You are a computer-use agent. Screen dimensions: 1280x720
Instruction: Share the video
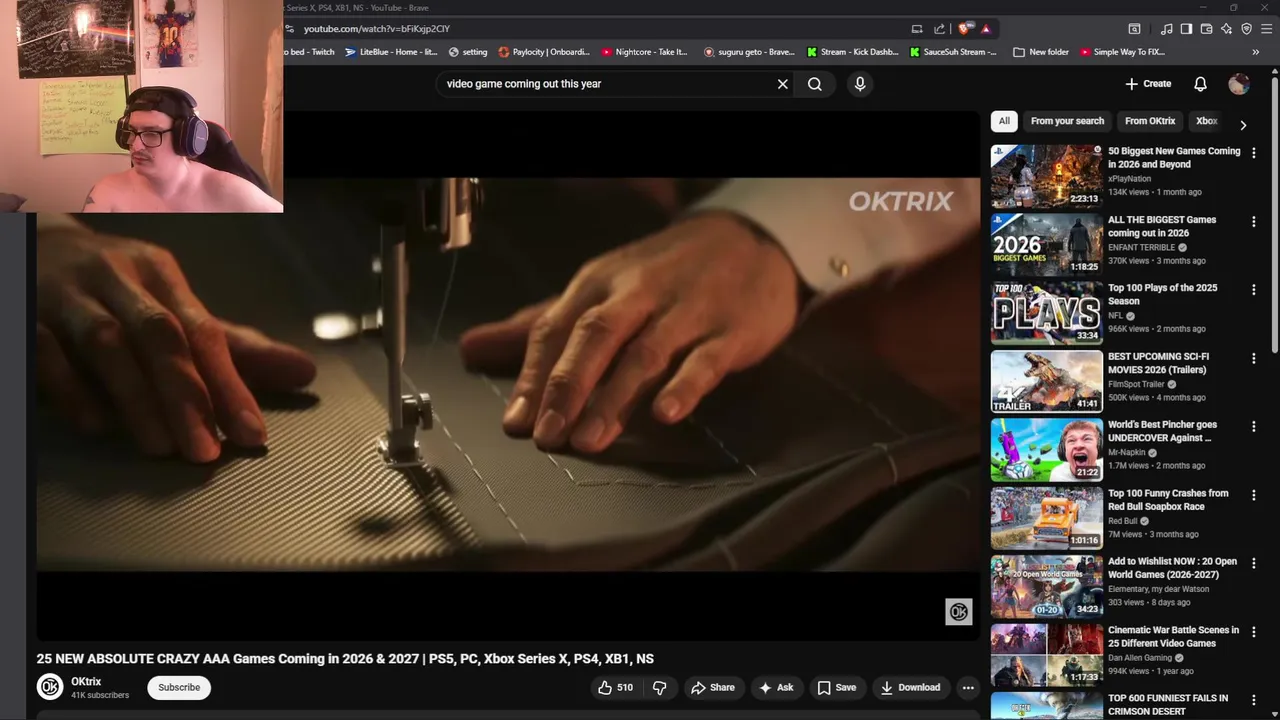[x=712, y=688]
